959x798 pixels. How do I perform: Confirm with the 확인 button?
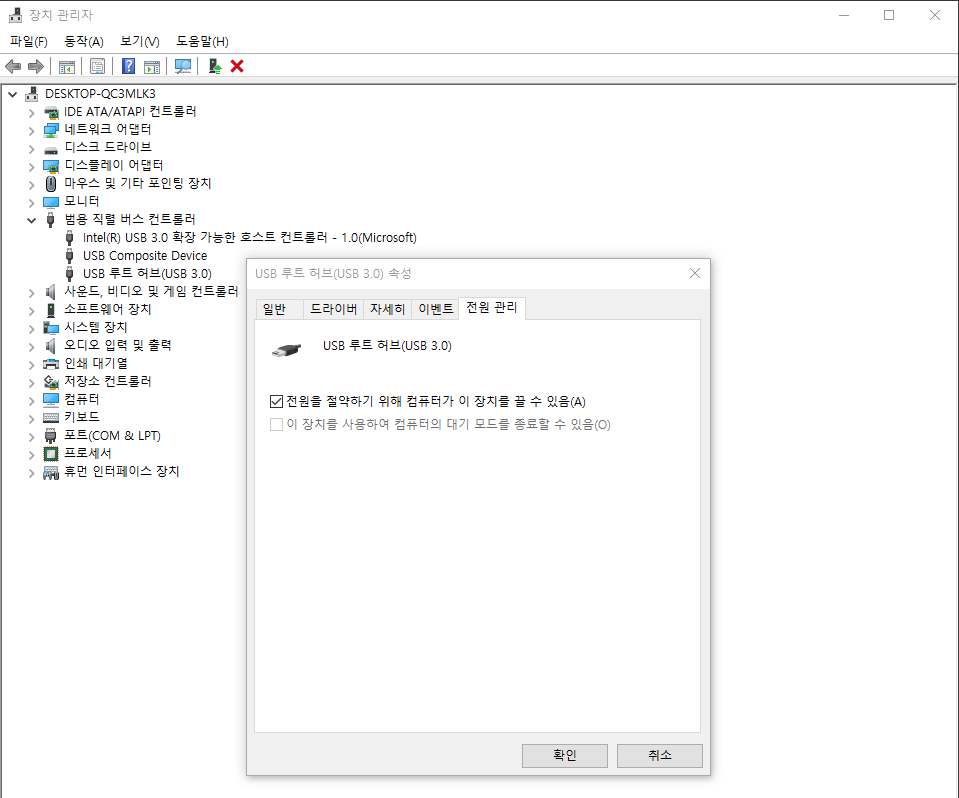click(565, 756)
